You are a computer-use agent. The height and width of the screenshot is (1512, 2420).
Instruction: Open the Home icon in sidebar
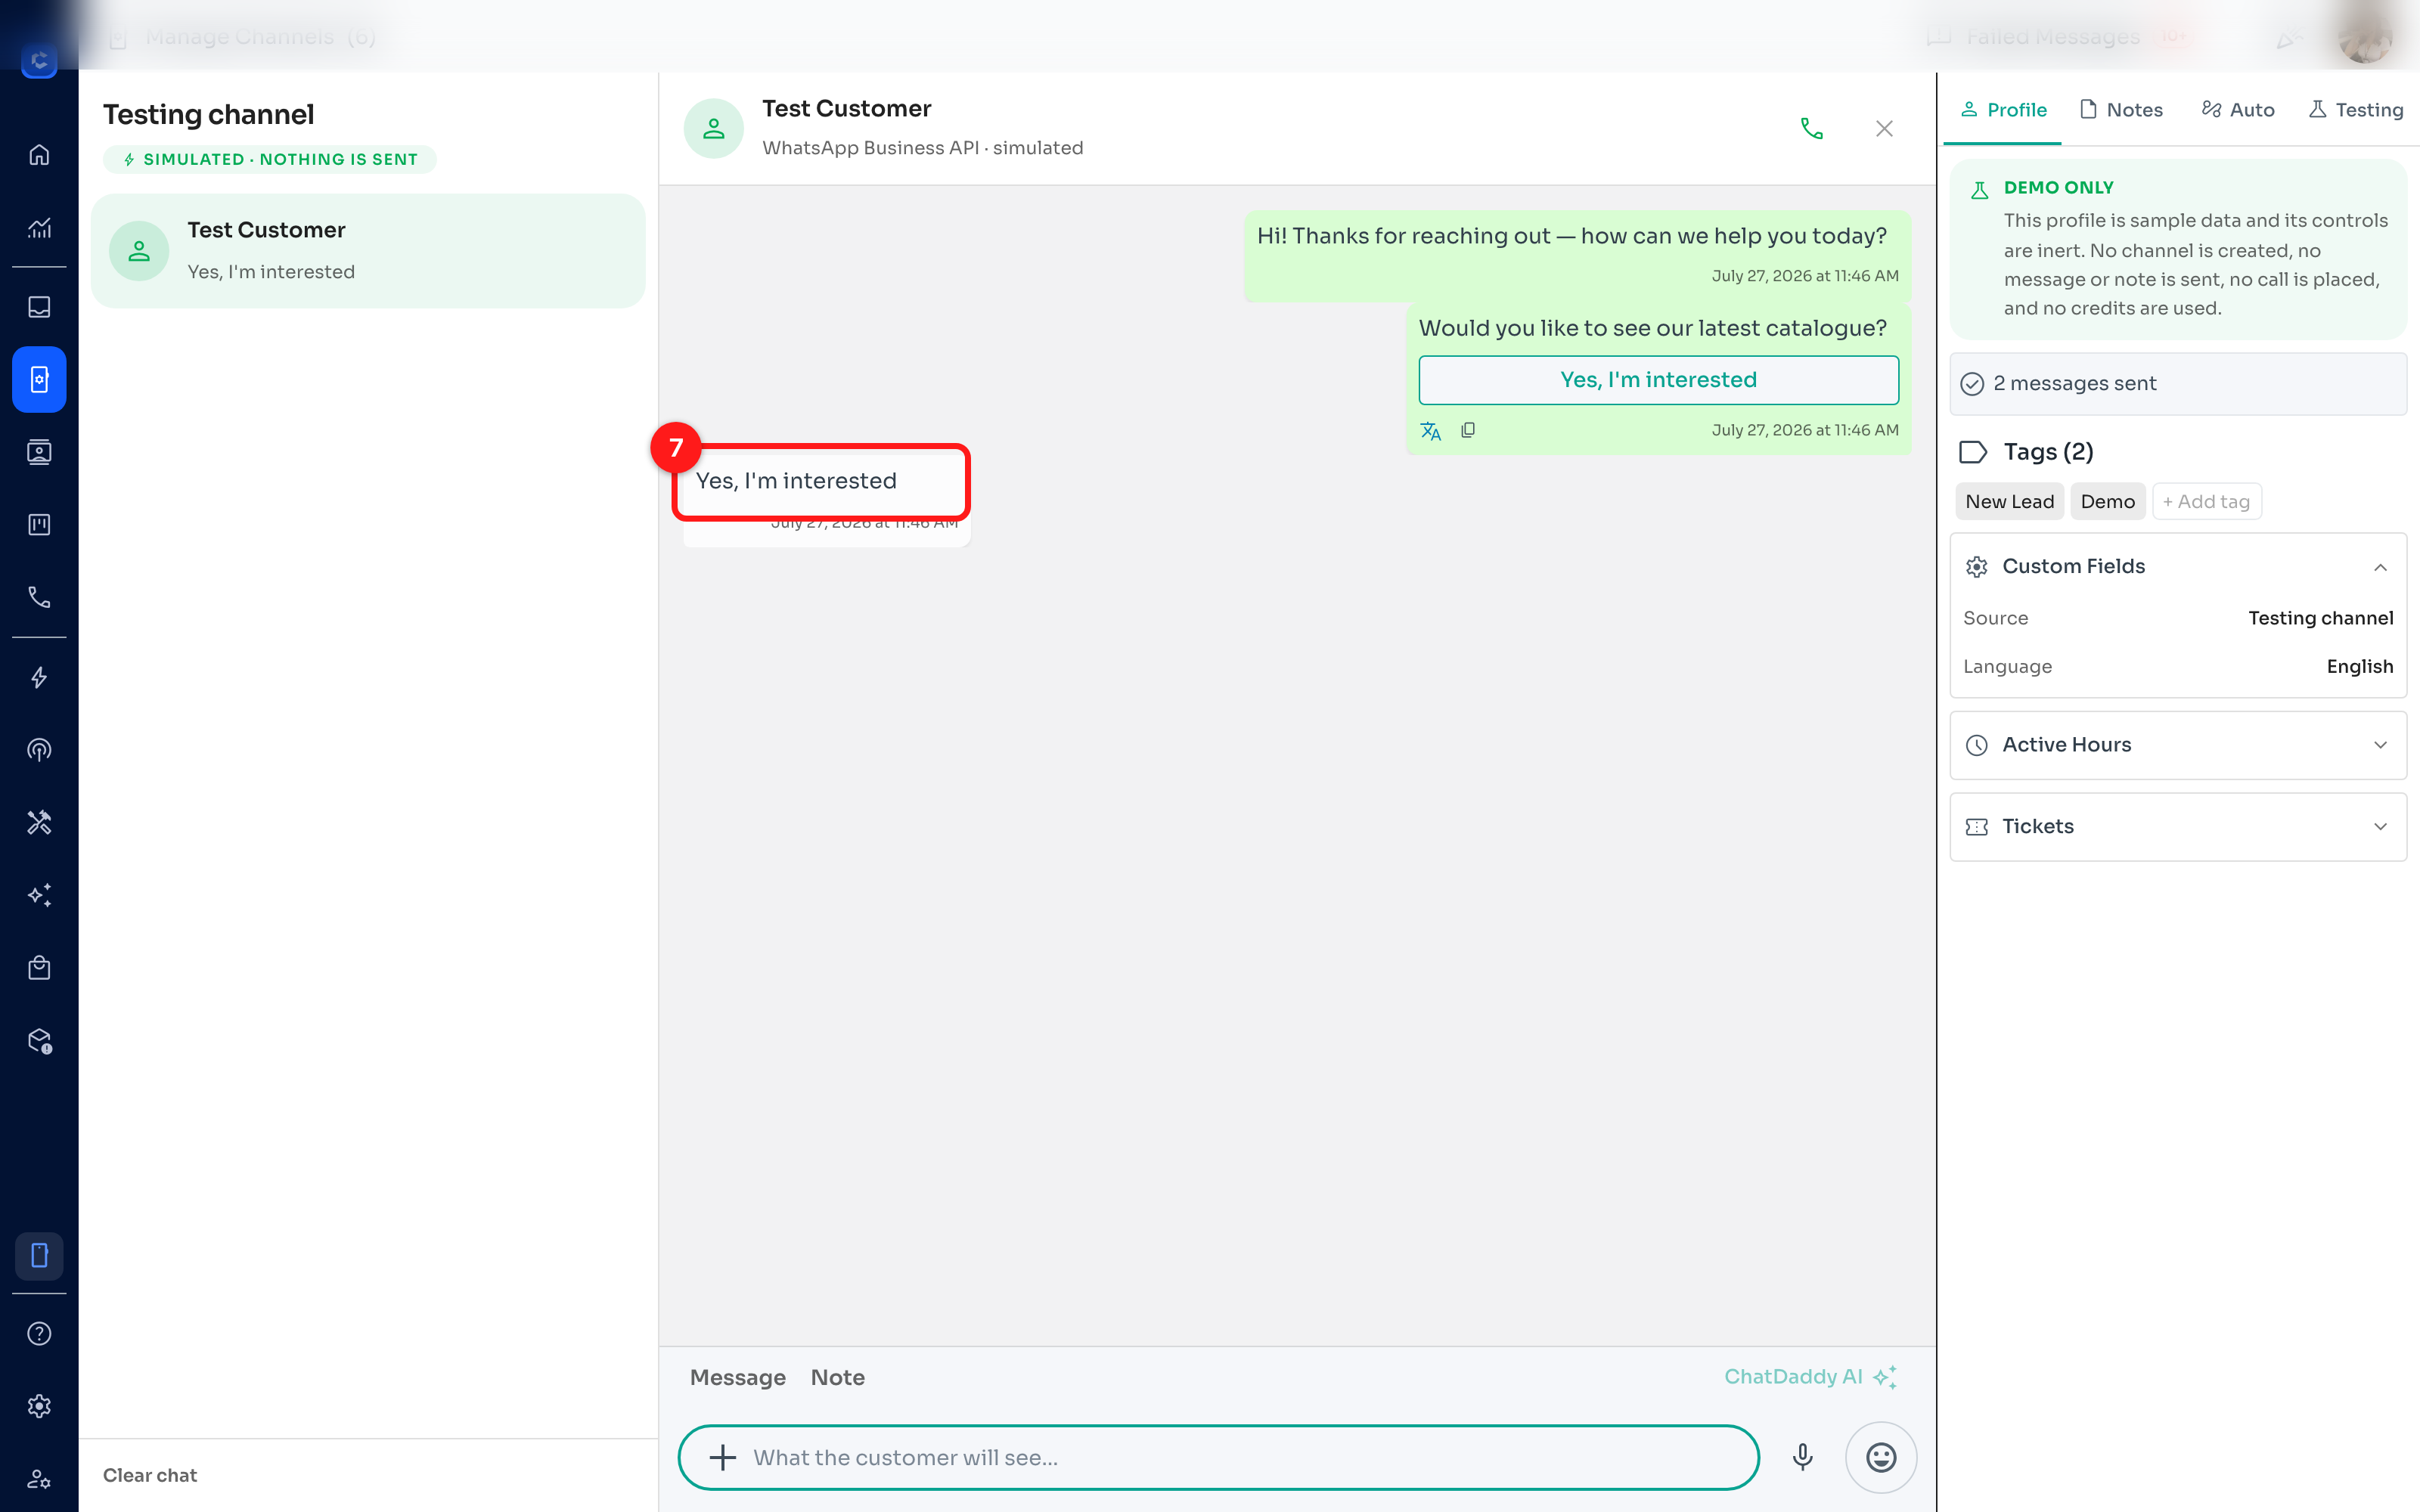(x=39, y=155)
